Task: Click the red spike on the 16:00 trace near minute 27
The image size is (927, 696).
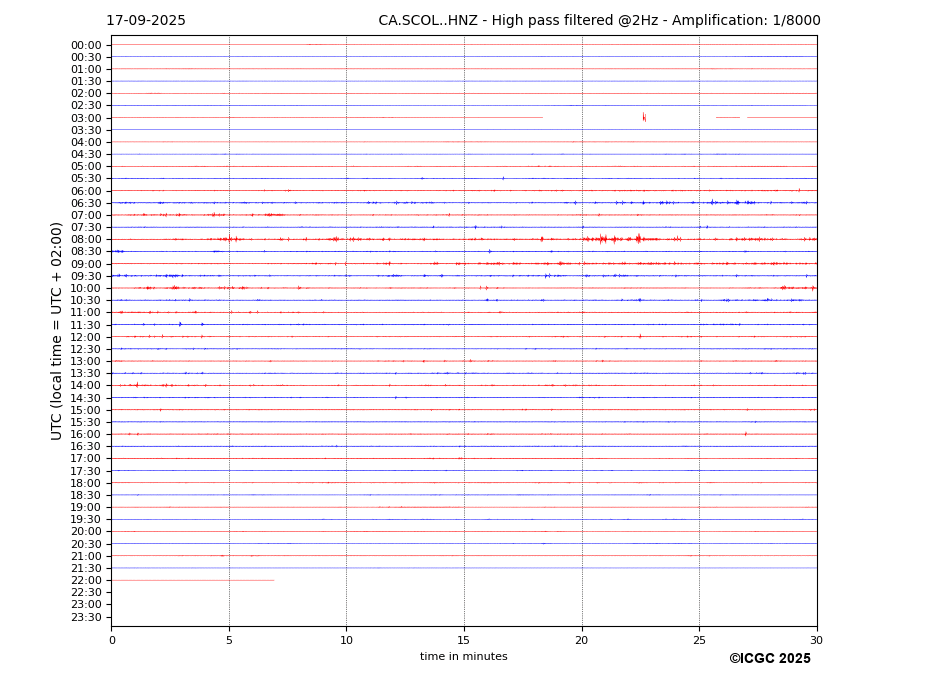Action: 746,434
